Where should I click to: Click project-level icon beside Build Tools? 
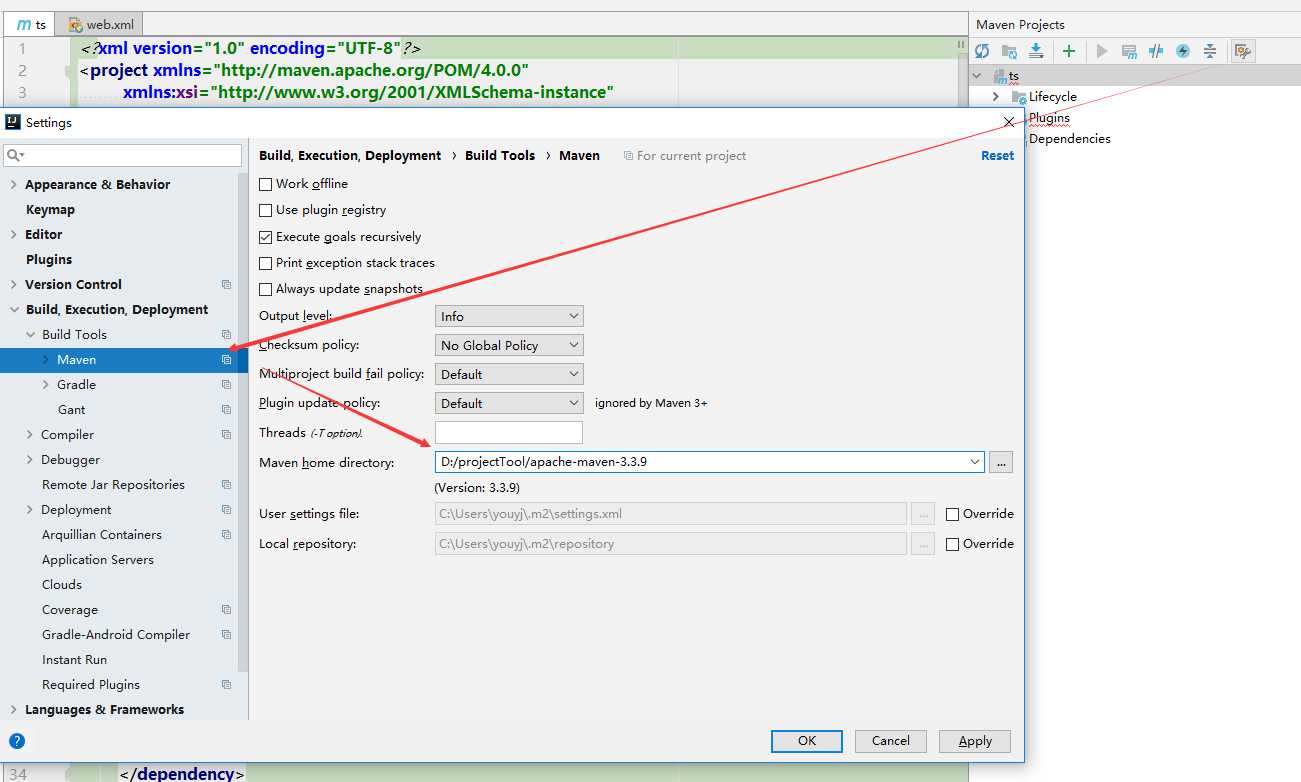pos(226,335)
